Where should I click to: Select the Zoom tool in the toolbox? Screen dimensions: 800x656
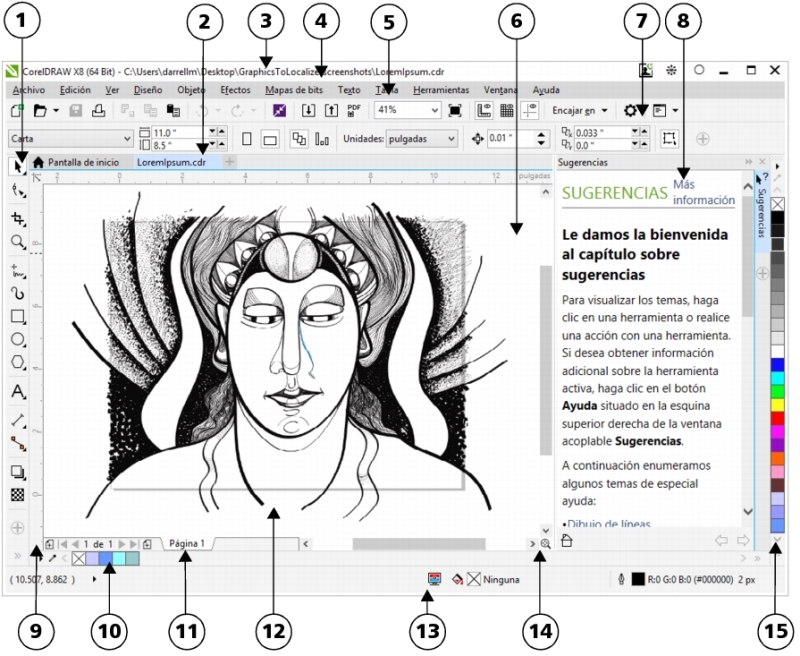point(17,242)
